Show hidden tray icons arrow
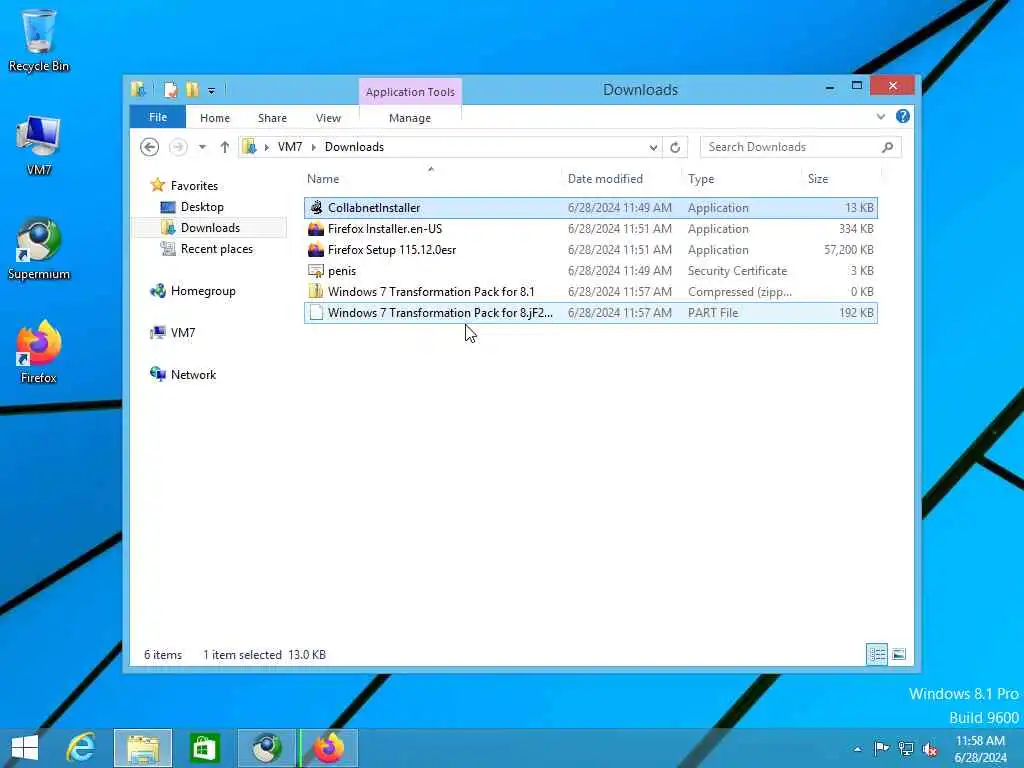This screenshot has height=768, width=1024. coord(857,749)
